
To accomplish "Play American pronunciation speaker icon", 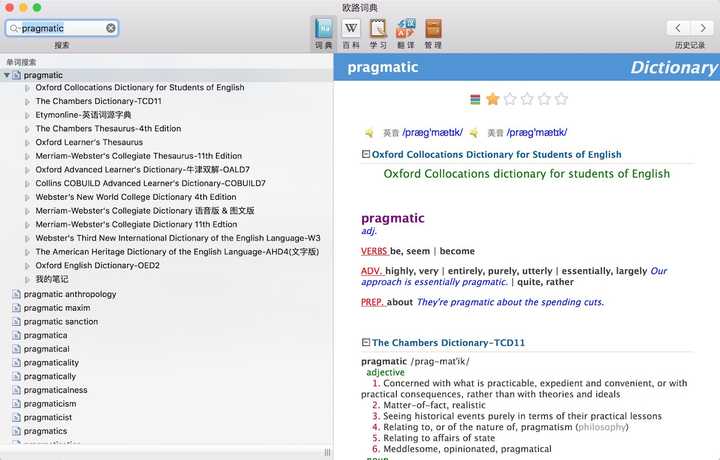I will [x=473, y=133].
